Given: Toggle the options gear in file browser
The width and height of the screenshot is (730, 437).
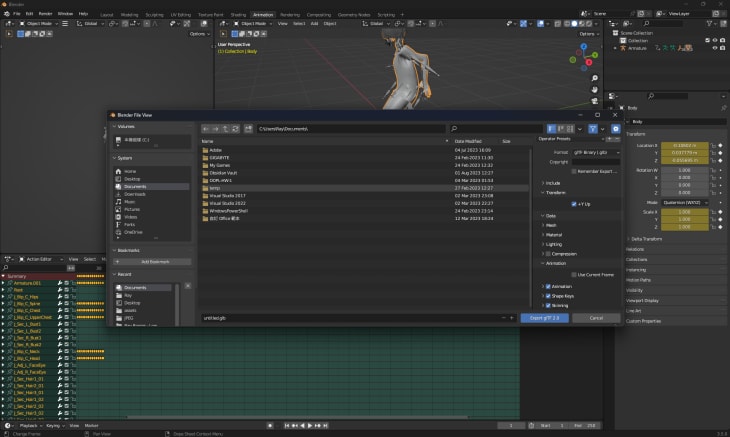Looking at the screenshot, I should (x=615, y=129).
